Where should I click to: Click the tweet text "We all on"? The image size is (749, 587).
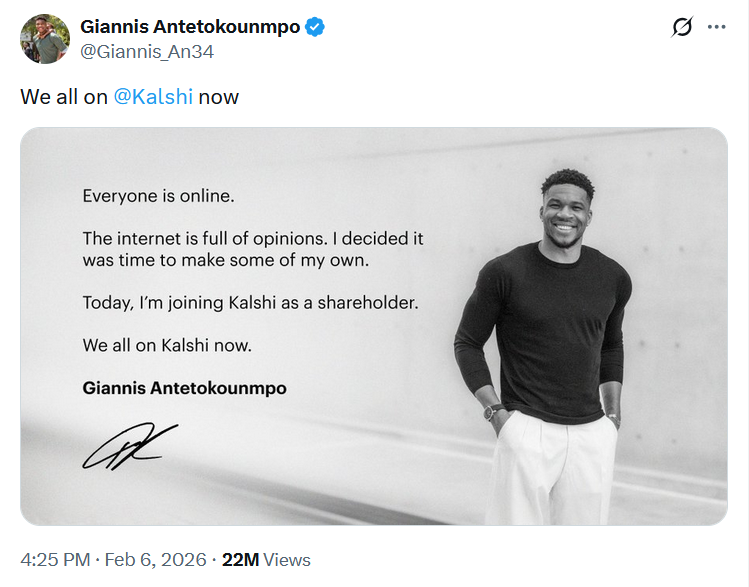[64, 97]
